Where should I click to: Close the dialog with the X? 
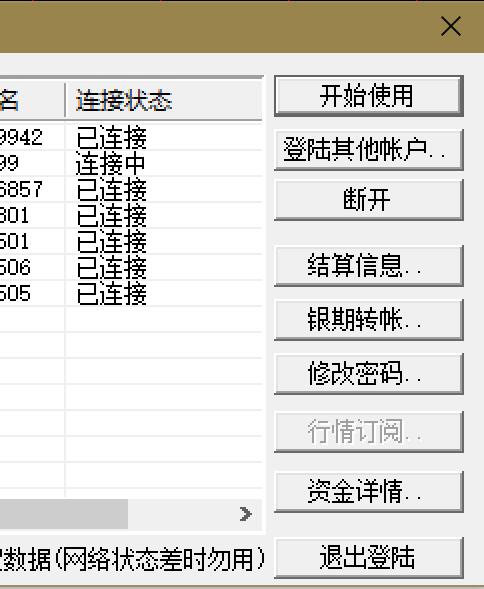click(x=451, y=26)
